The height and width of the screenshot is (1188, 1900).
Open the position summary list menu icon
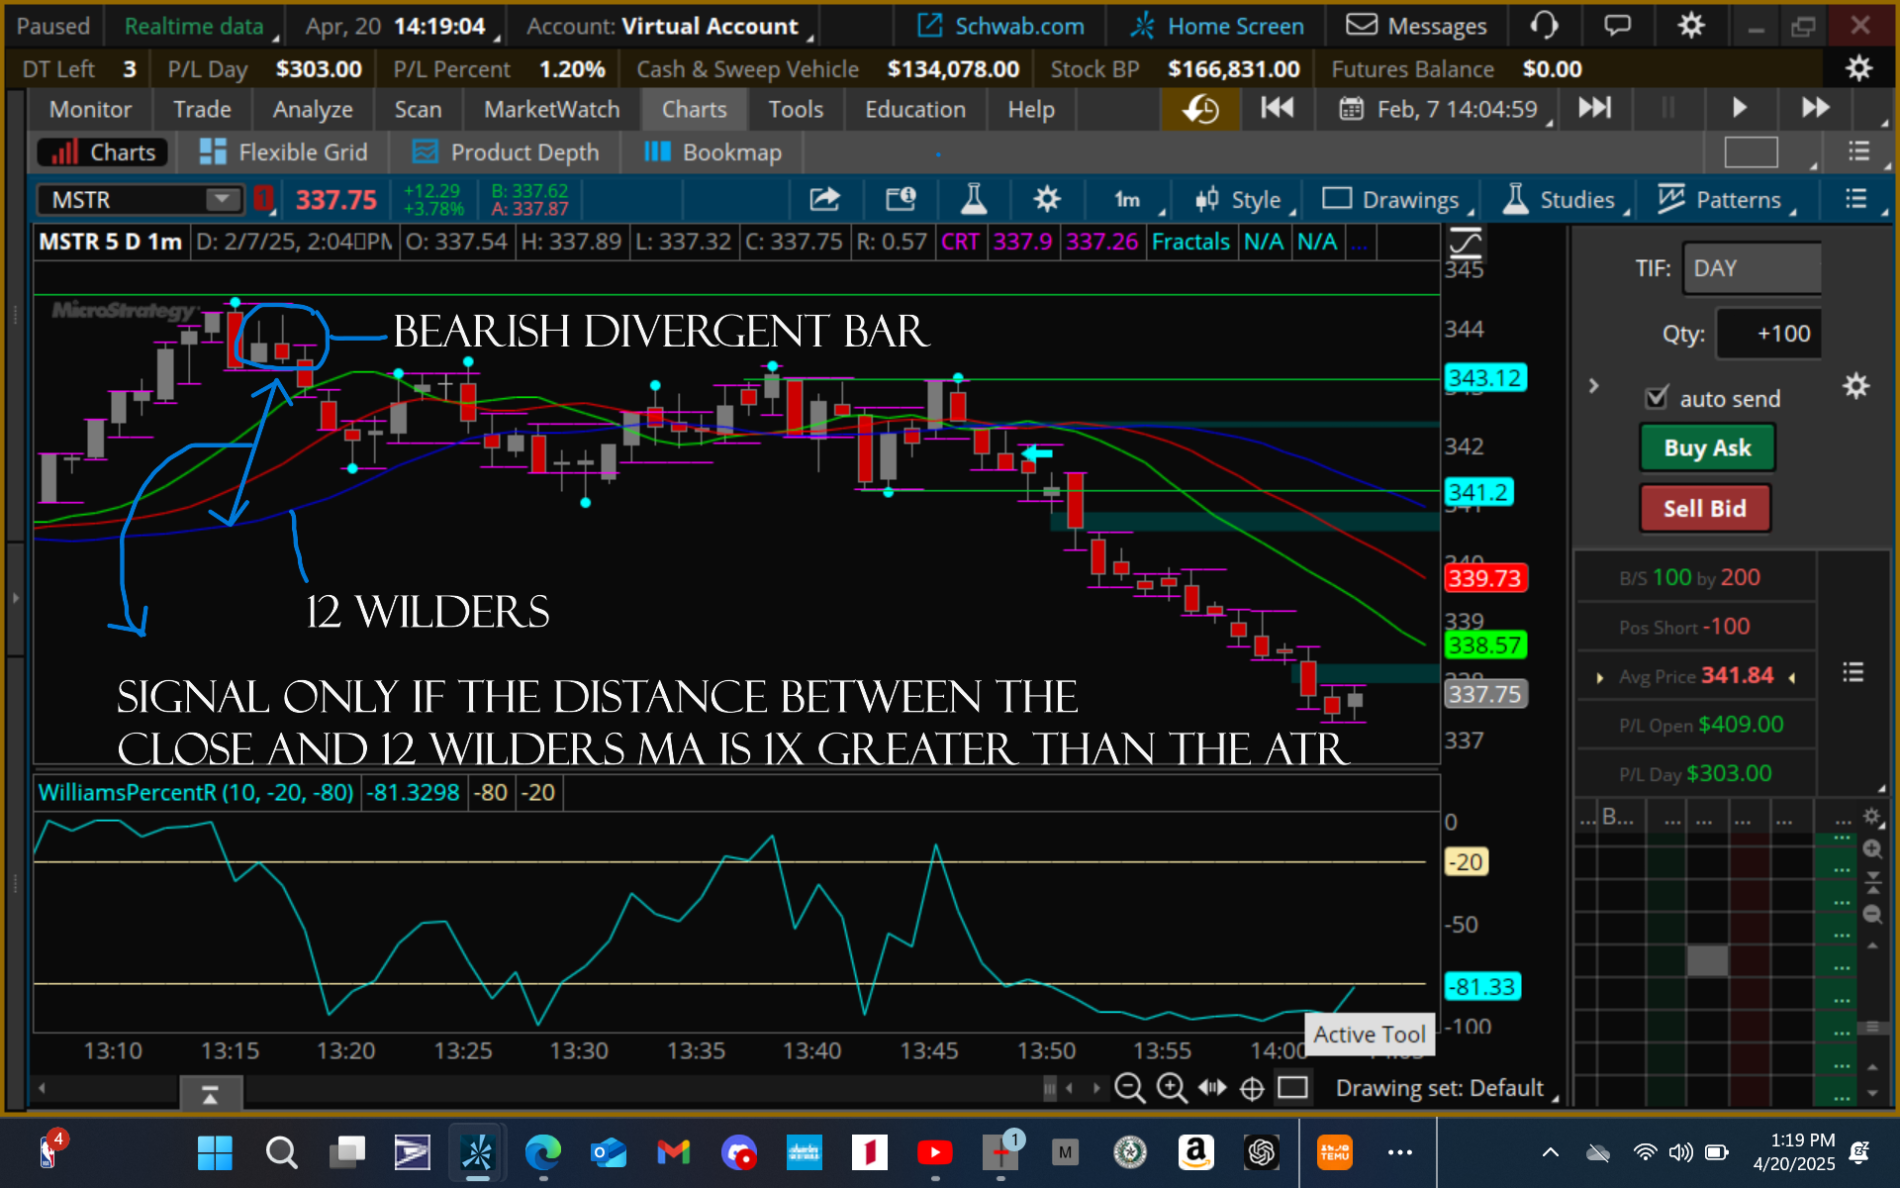pyautogui.click(x=1853, y=673)
